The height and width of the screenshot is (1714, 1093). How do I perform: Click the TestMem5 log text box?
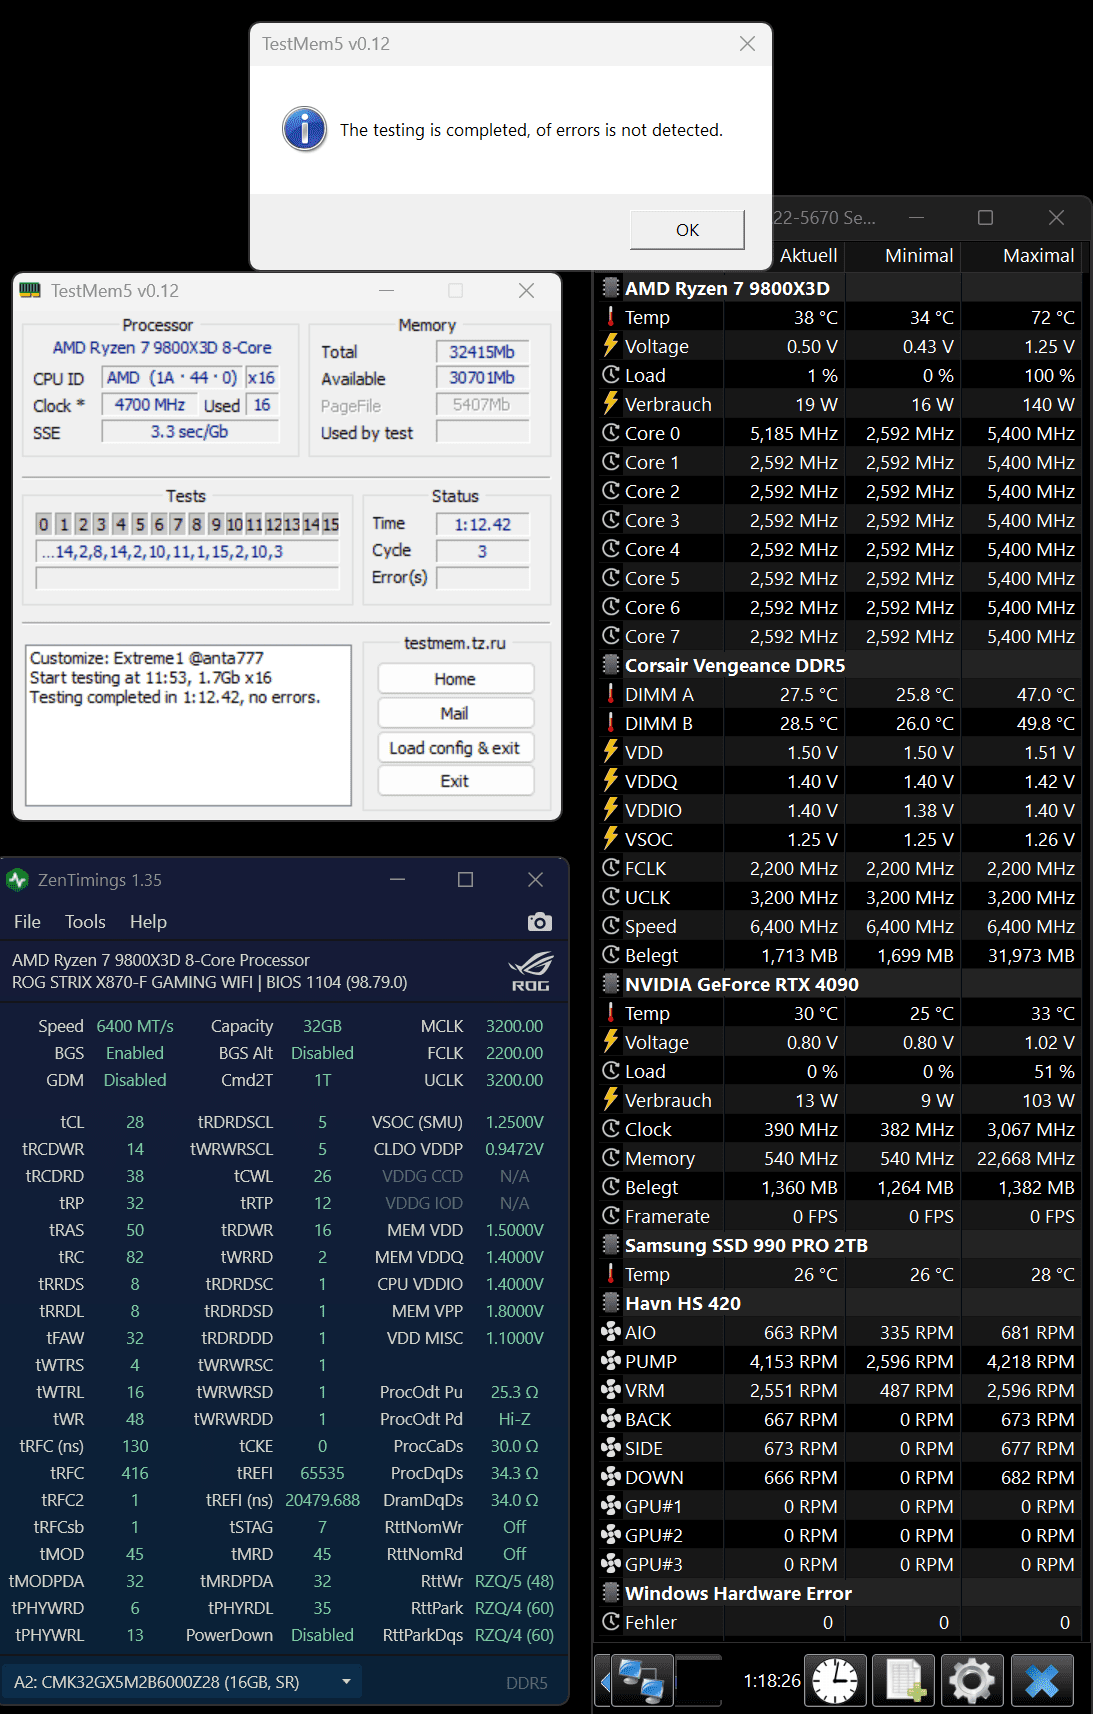tap(188, 725)
